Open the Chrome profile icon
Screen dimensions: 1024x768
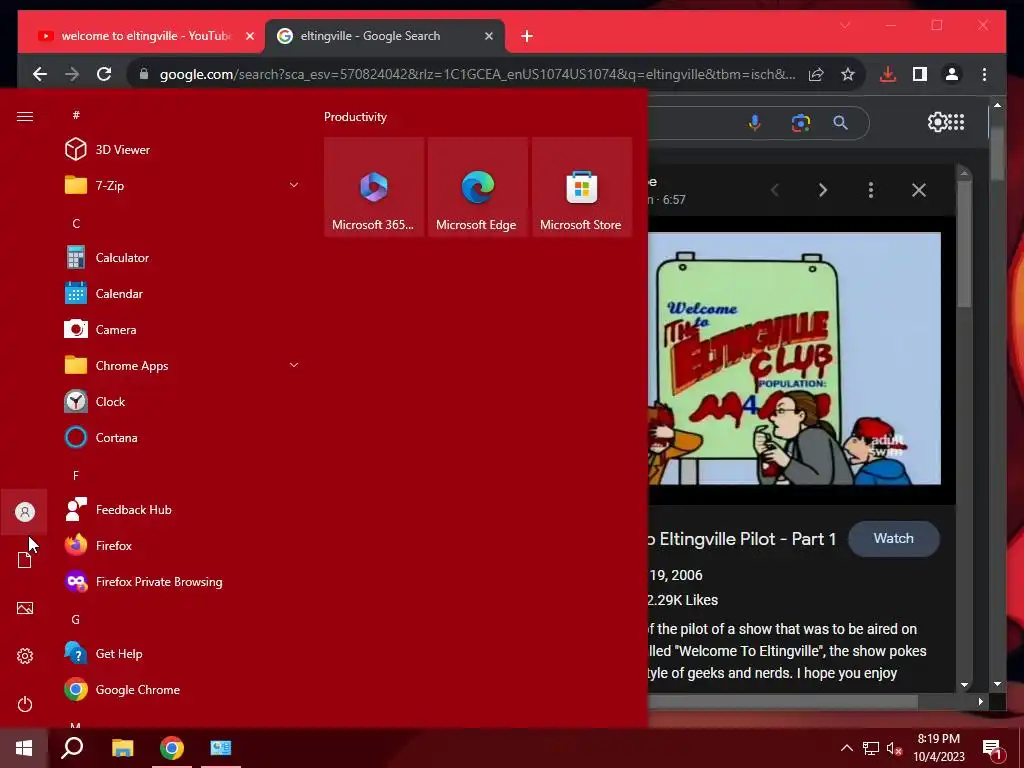952,74
